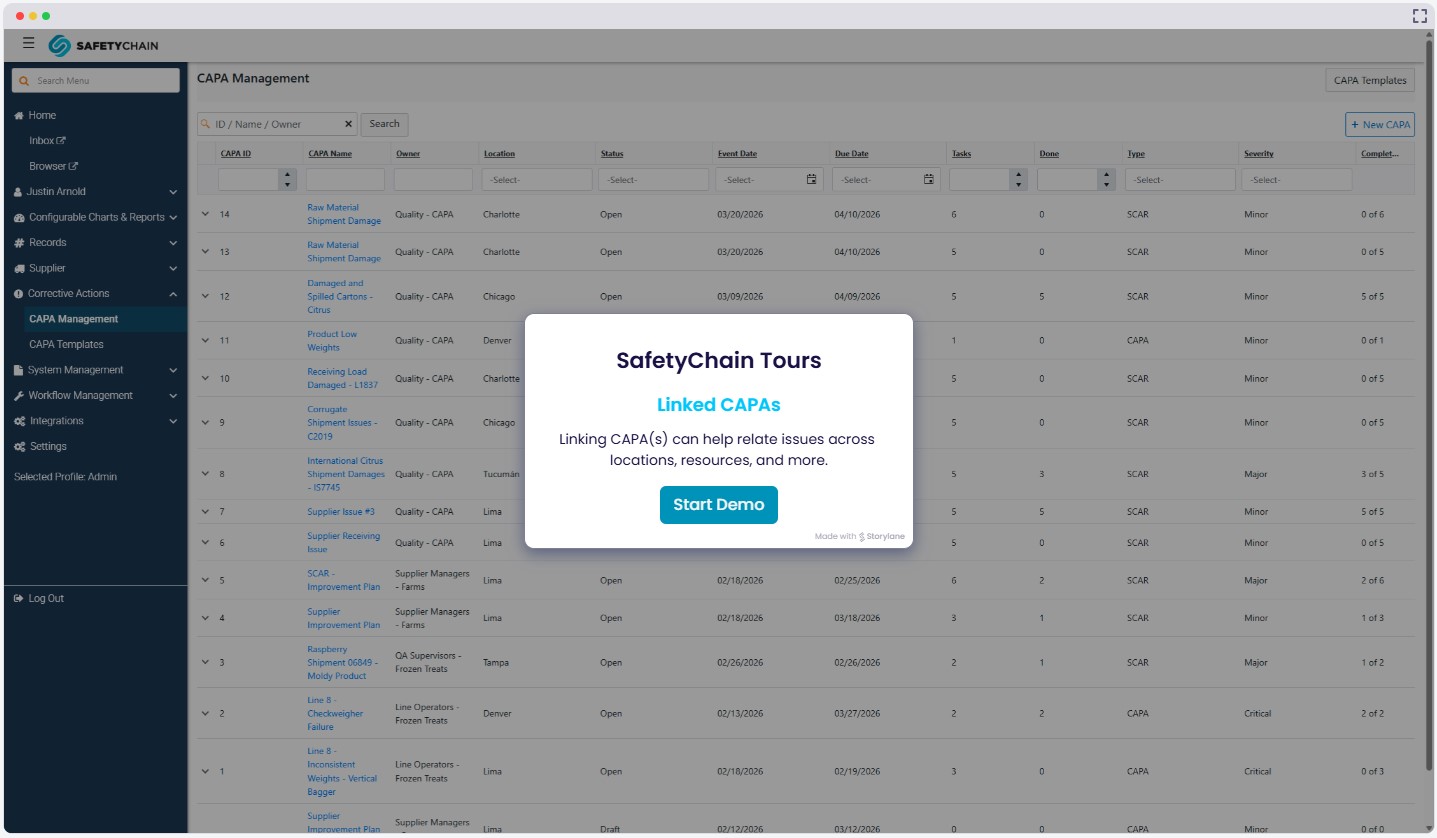The image size is (1437, 838).
Task: Expand row for CAPA ID 12
Action: point(205,296)
